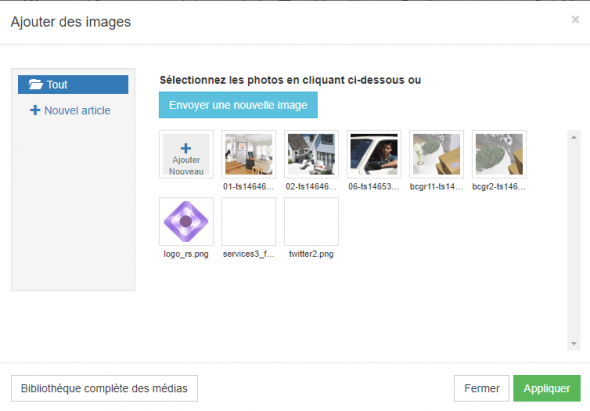Click the scrollbar up arrow
Image resolution: width=590 pixels, height=411 pixels.
coord(574,137)
